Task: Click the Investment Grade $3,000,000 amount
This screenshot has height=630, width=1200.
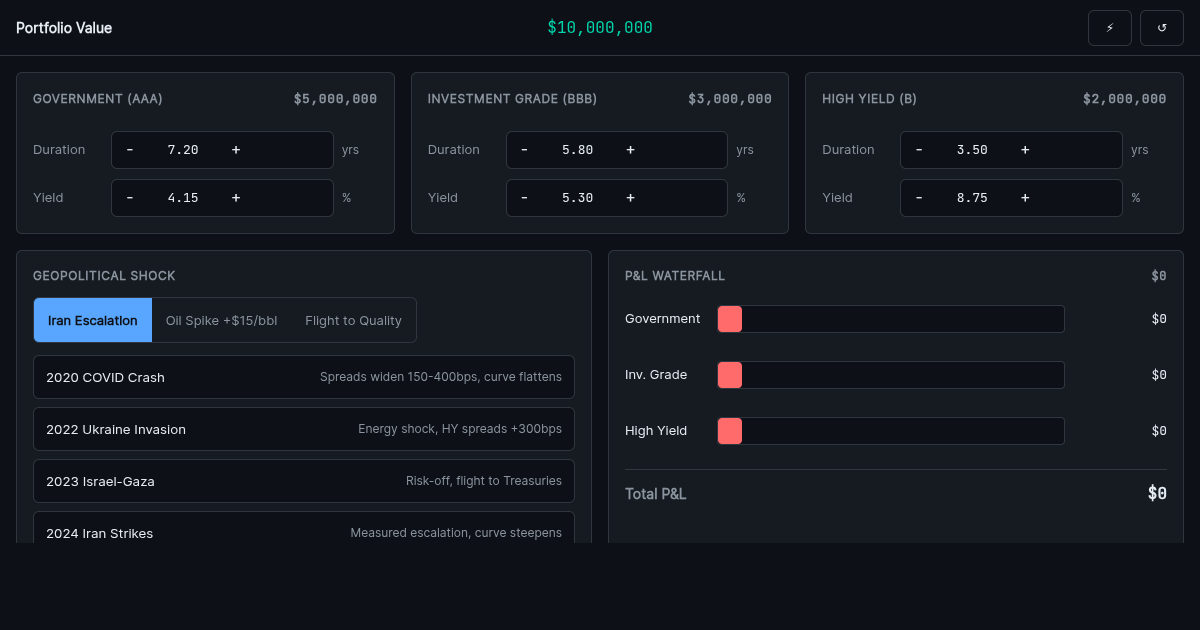Action: 730,99
